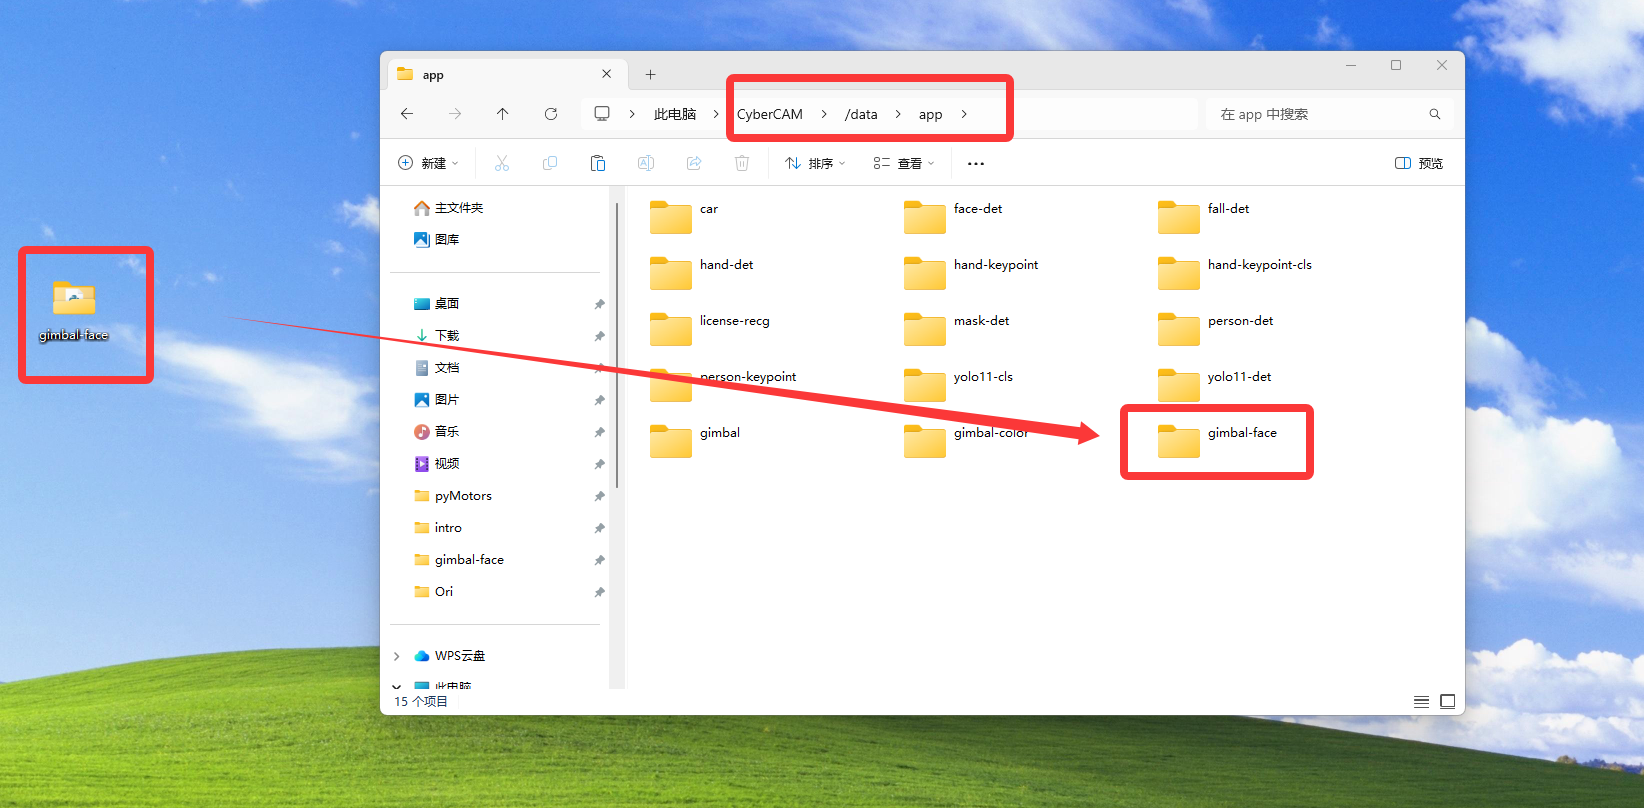Open gimbal-face in the sidebar quick access

[459, 560]
